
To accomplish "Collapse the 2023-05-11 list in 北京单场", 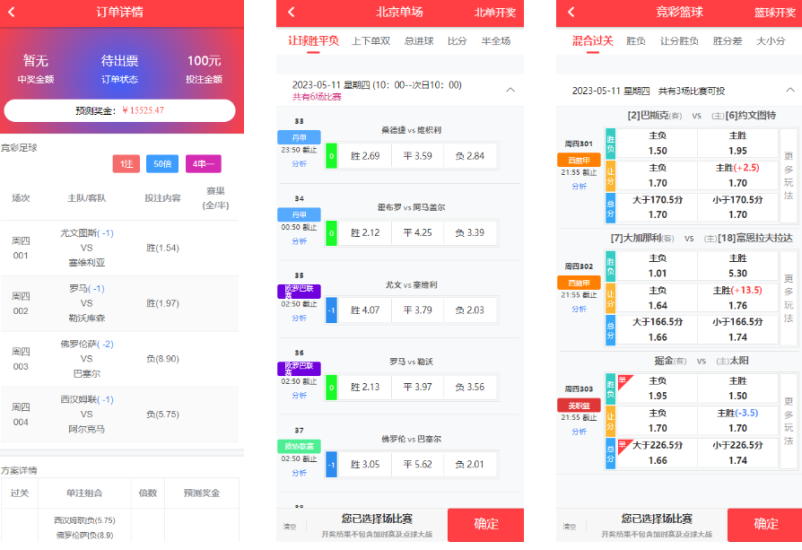I will (x=510, y=90).
